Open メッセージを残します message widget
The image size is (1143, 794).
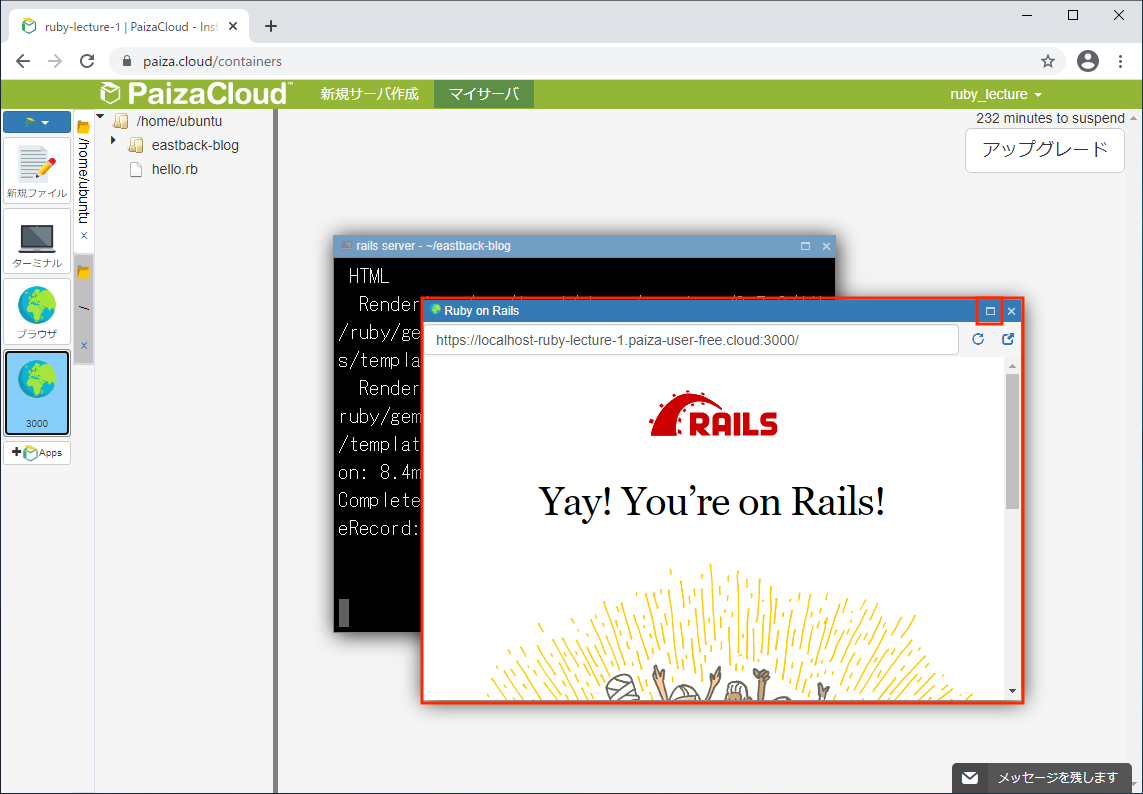(1042, 778)
